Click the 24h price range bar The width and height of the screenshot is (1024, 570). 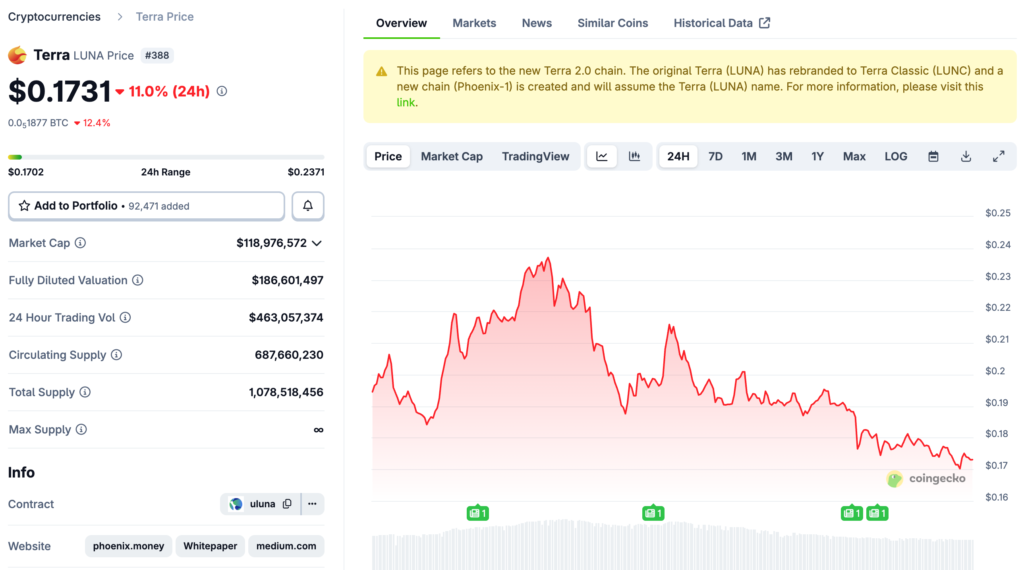pos(166,157)
